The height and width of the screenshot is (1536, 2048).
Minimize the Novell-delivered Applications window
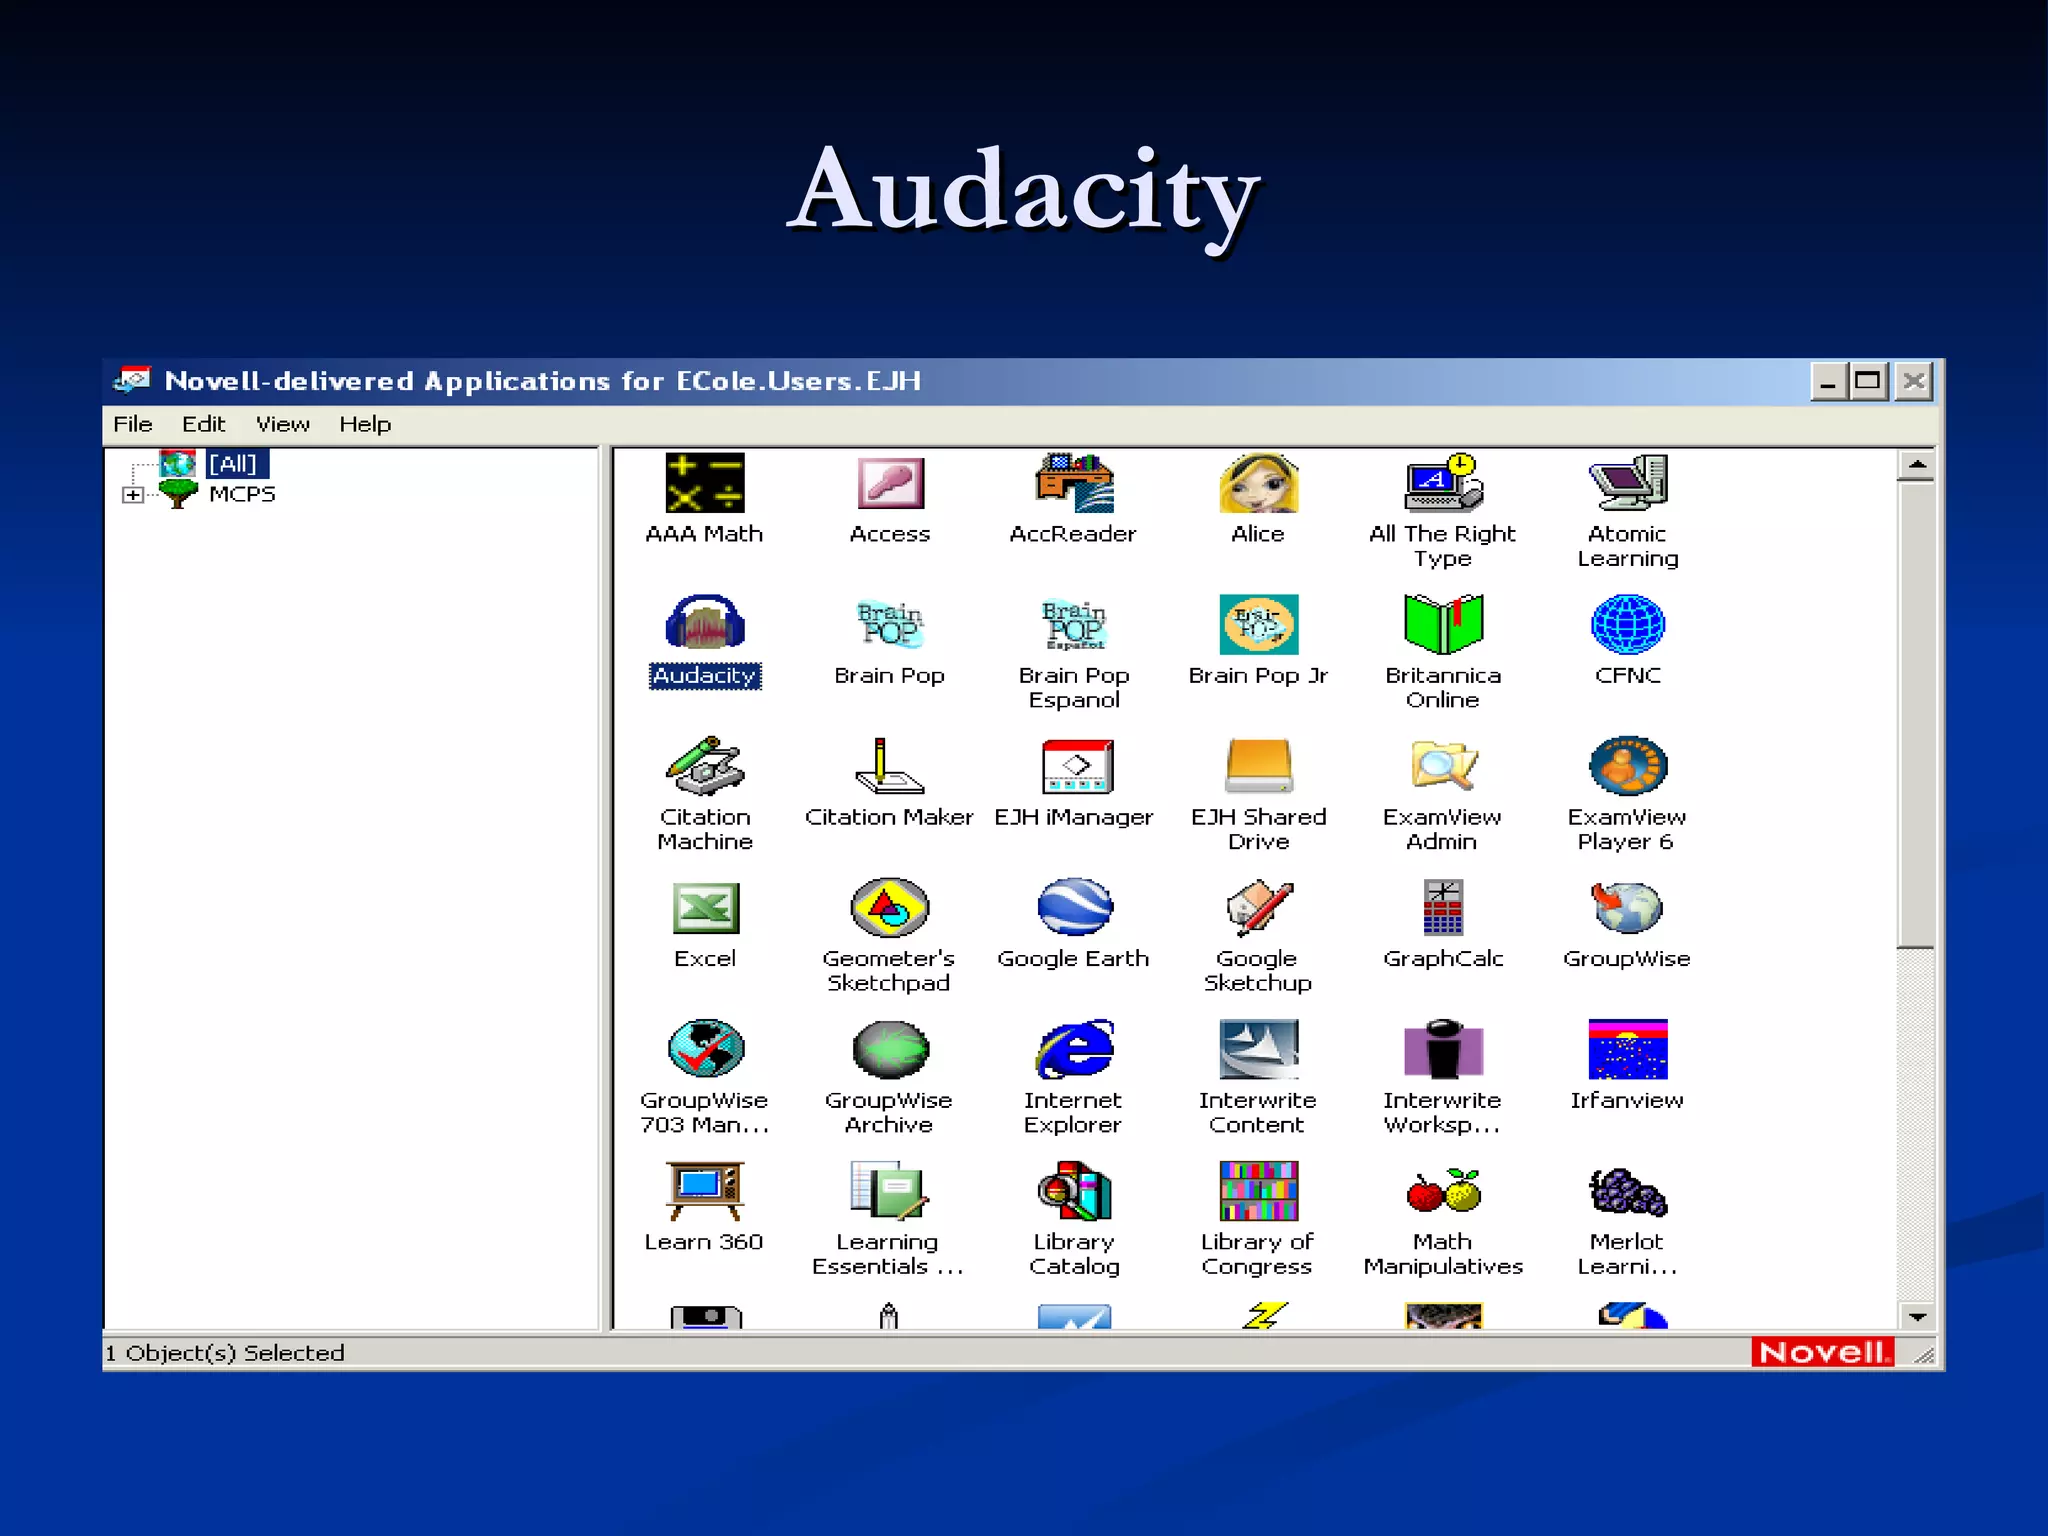pos(1828,381)
